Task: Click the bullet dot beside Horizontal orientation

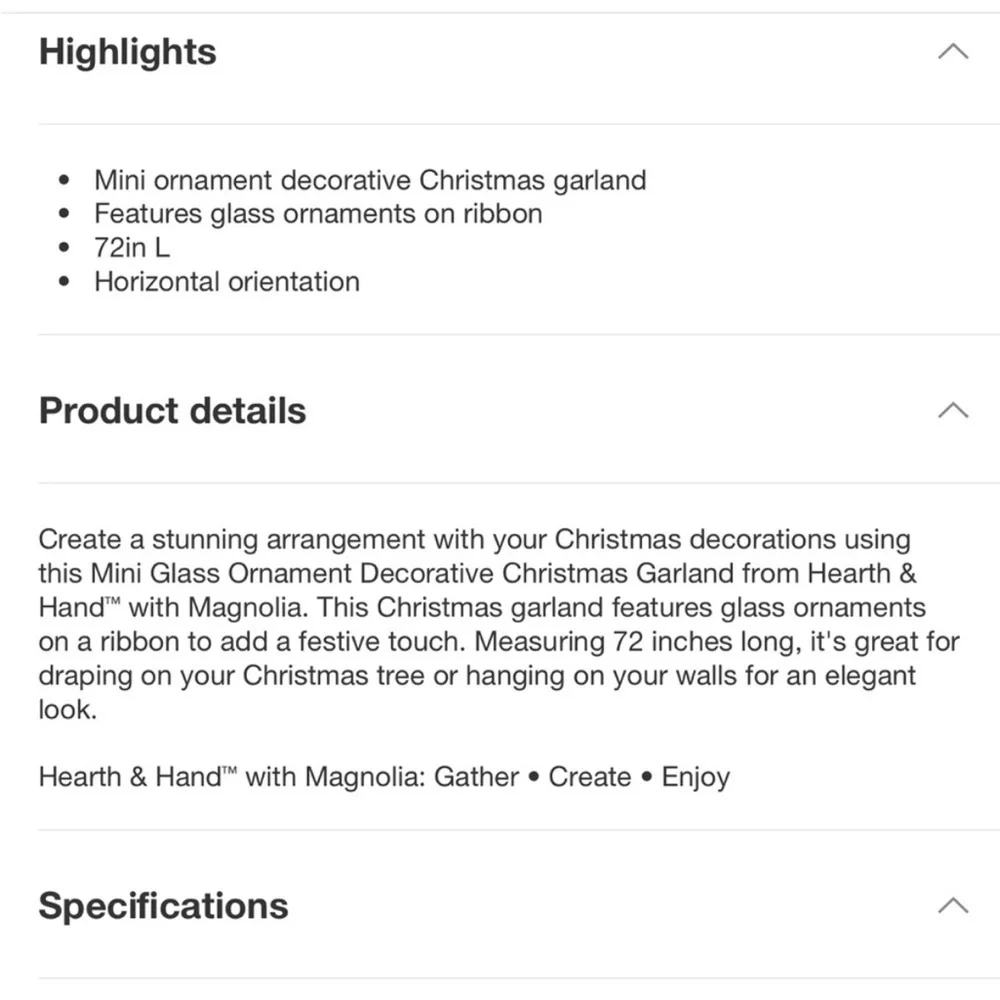Action: click(x=64, y=281)
